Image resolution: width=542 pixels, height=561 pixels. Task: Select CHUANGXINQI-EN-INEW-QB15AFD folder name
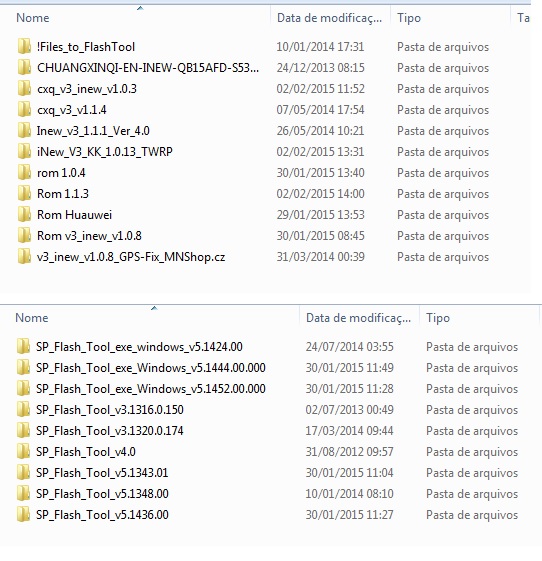tap(148, 68)
